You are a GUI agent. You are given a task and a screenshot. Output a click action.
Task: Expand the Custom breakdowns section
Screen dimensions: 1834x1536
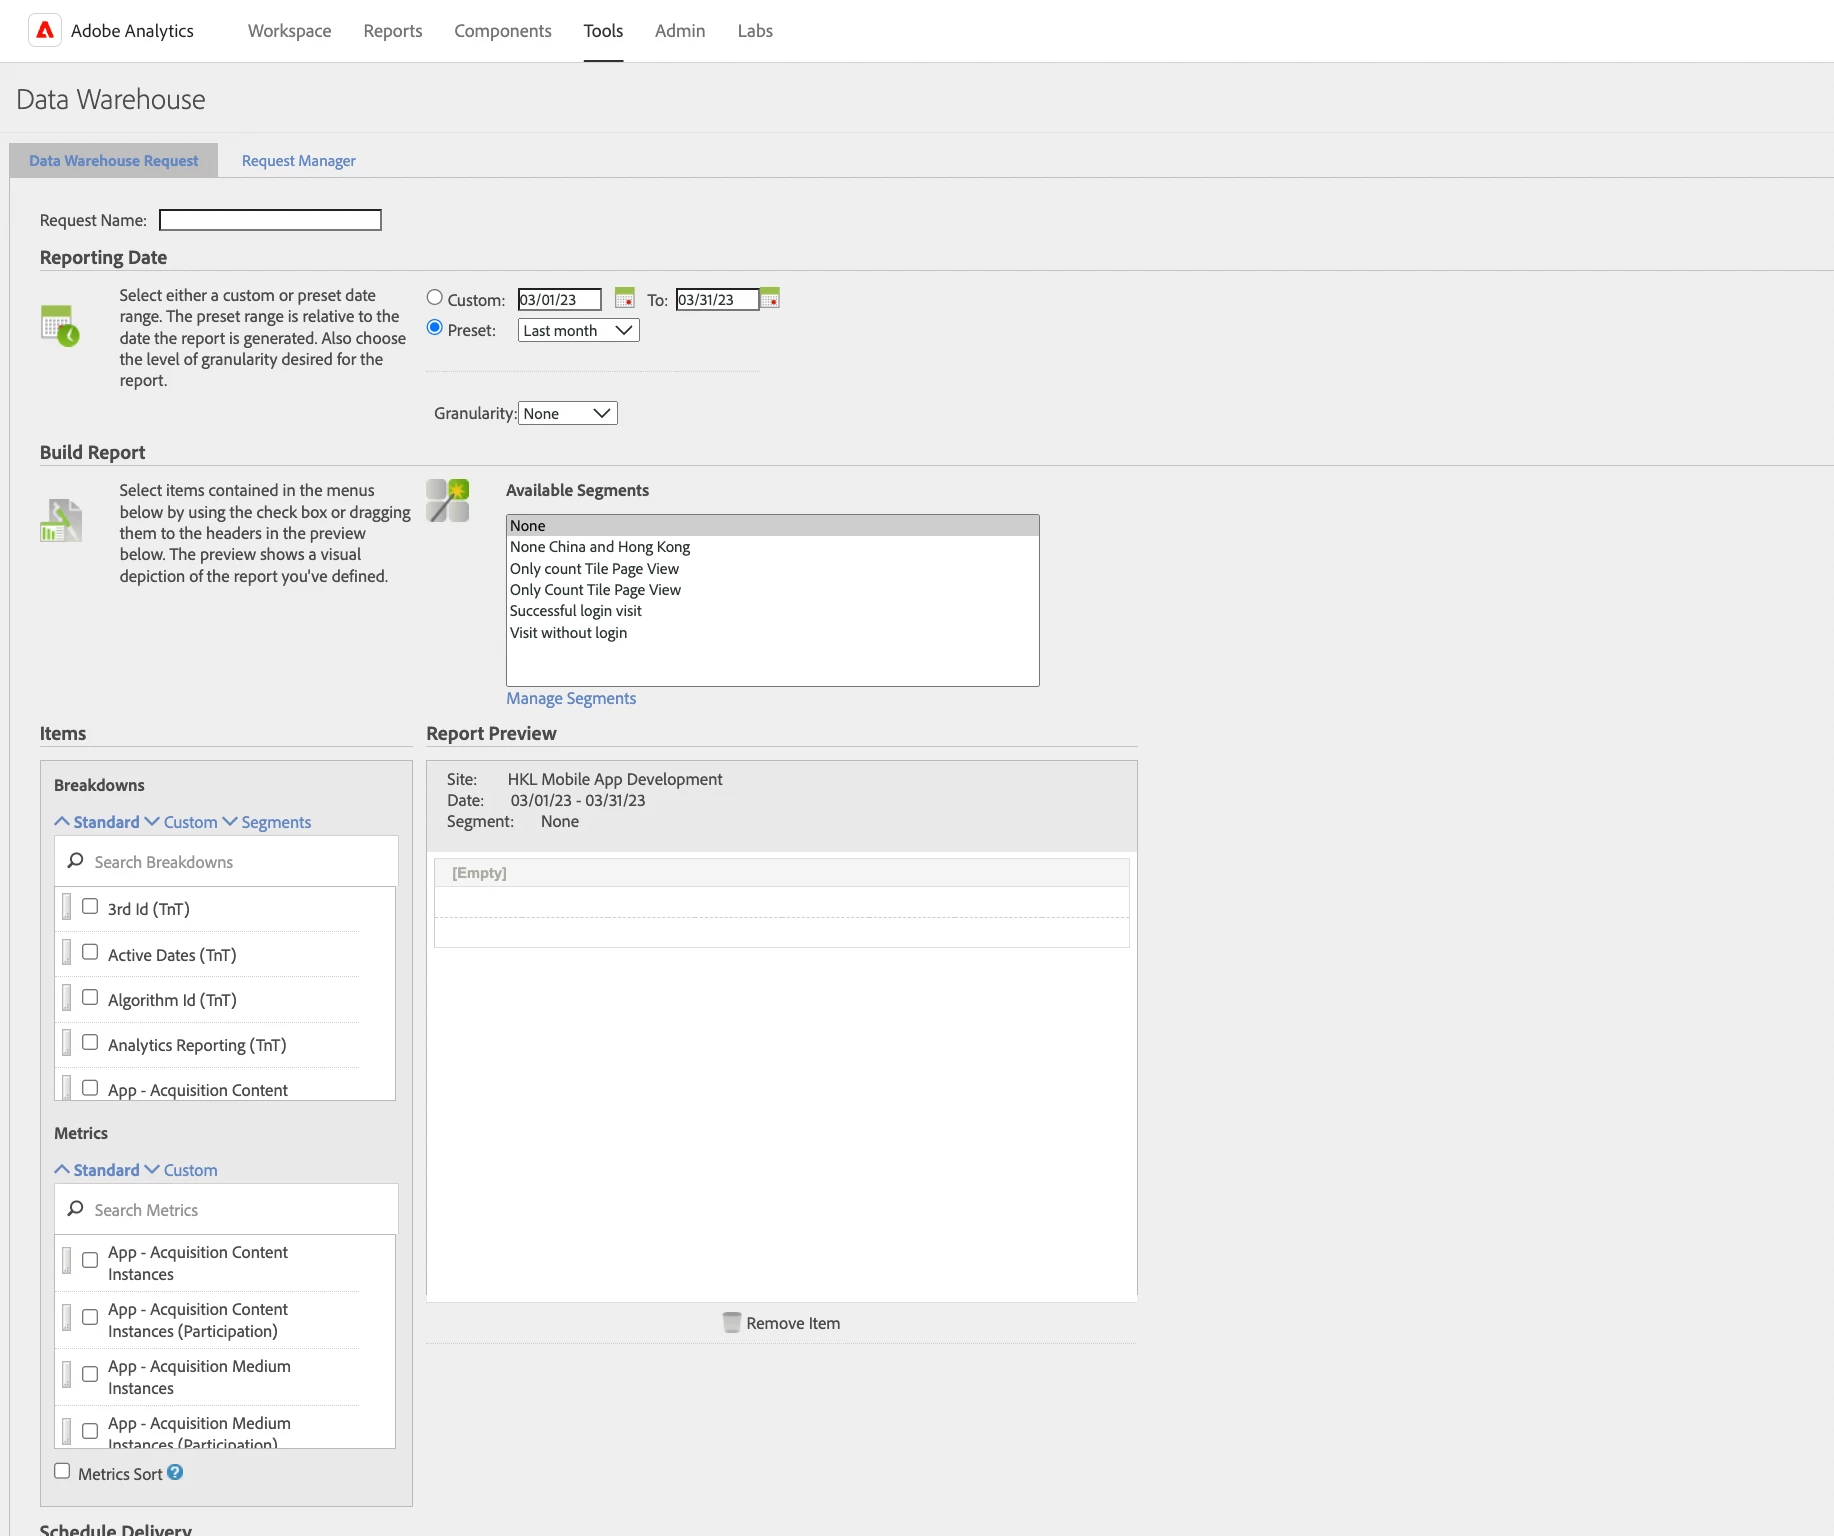click(181, 821)
